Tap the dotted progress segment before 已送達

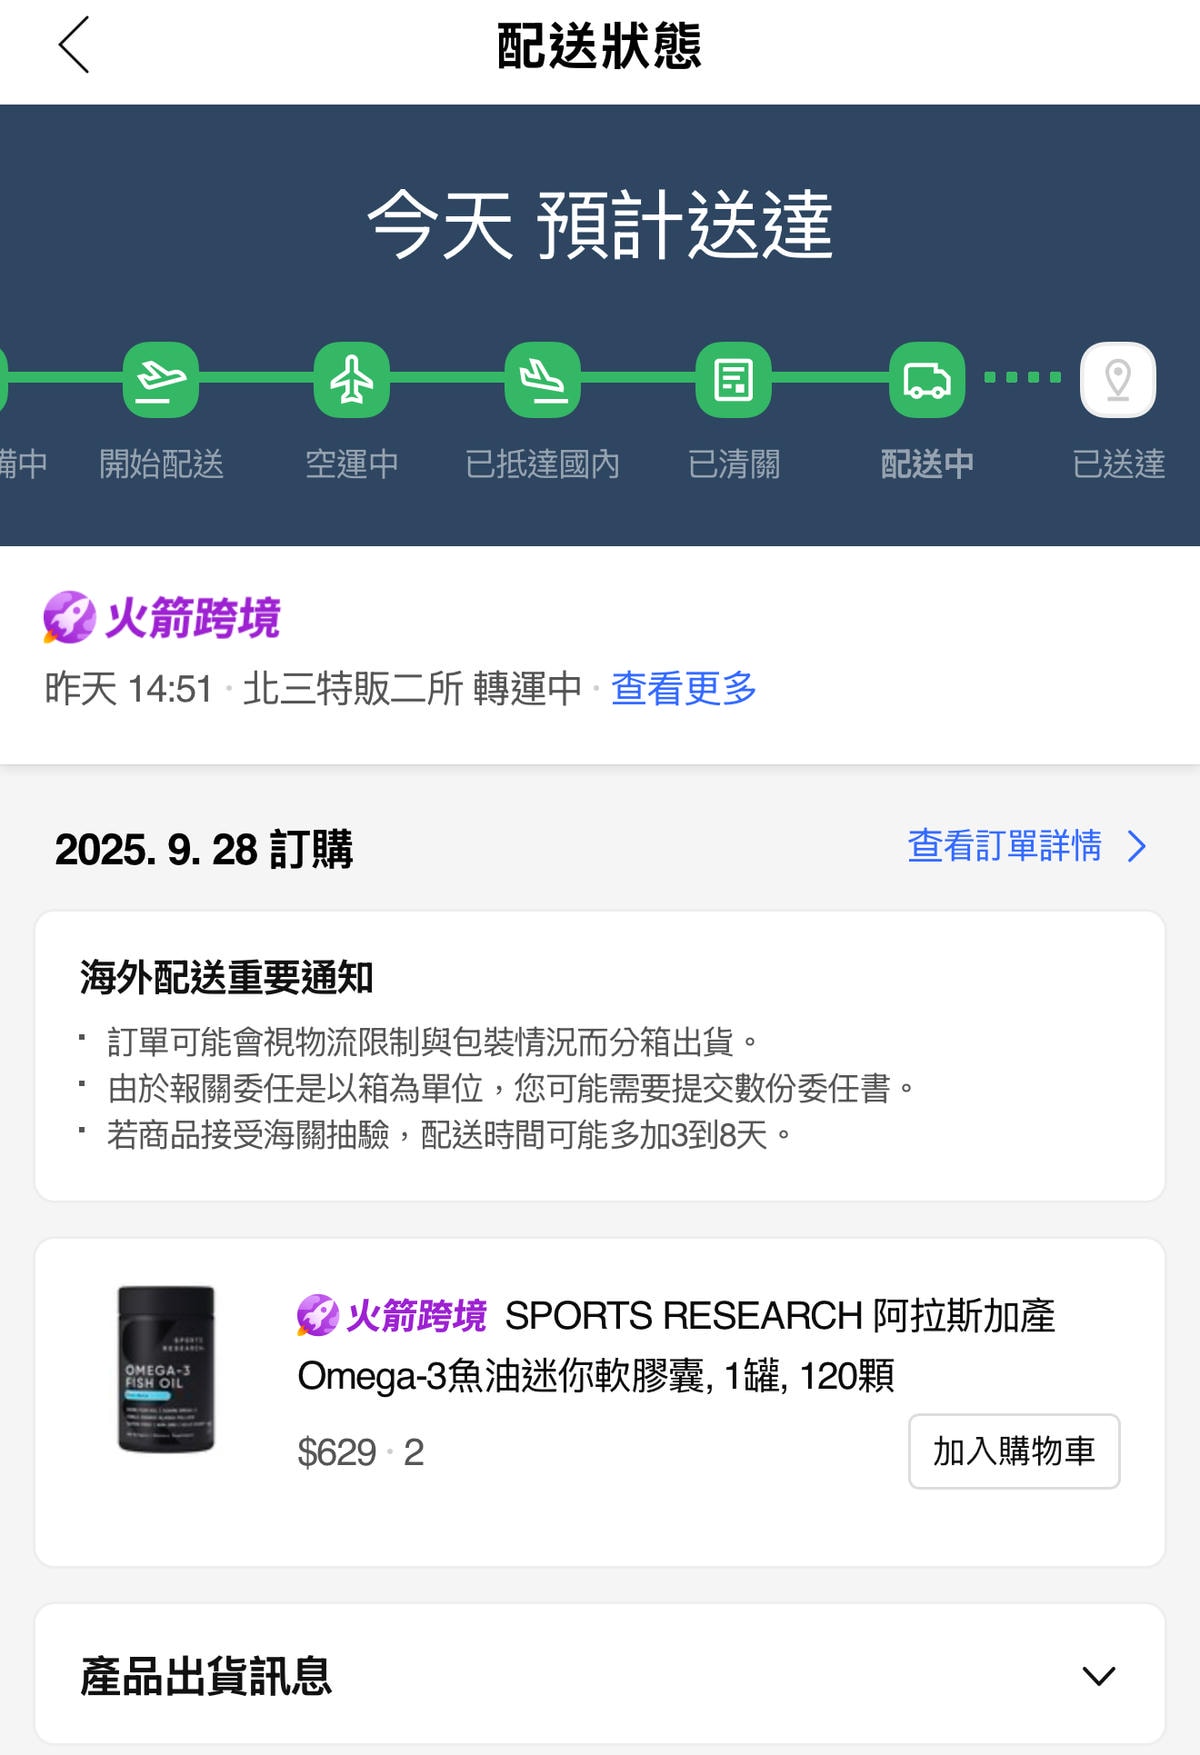1022,377
